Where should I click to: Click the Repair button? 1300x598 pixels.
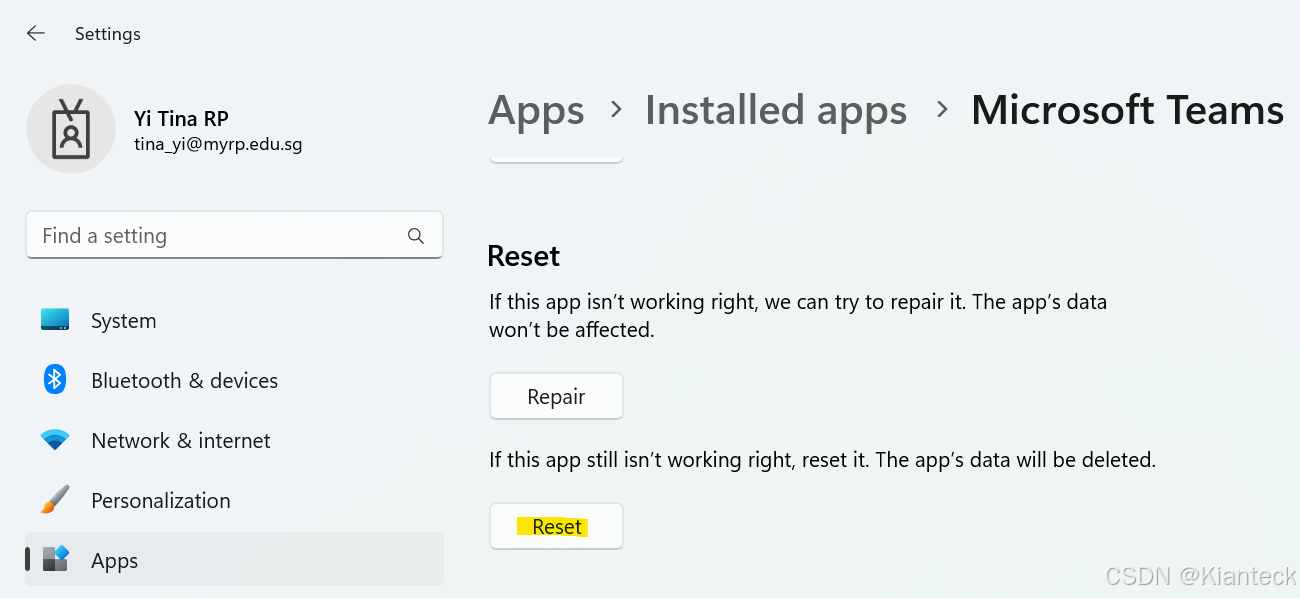click(x=556, y=396)
